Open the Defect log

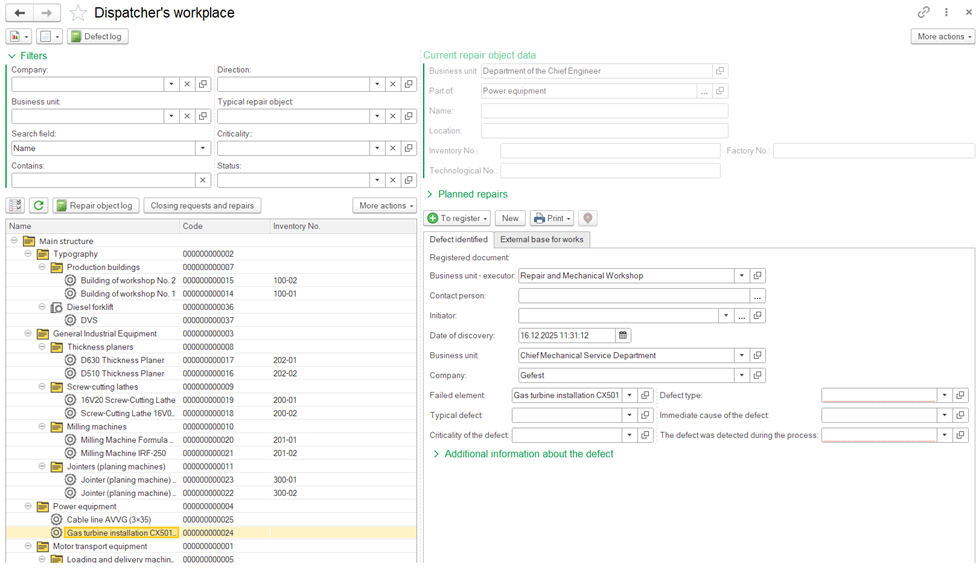point(97,37)
